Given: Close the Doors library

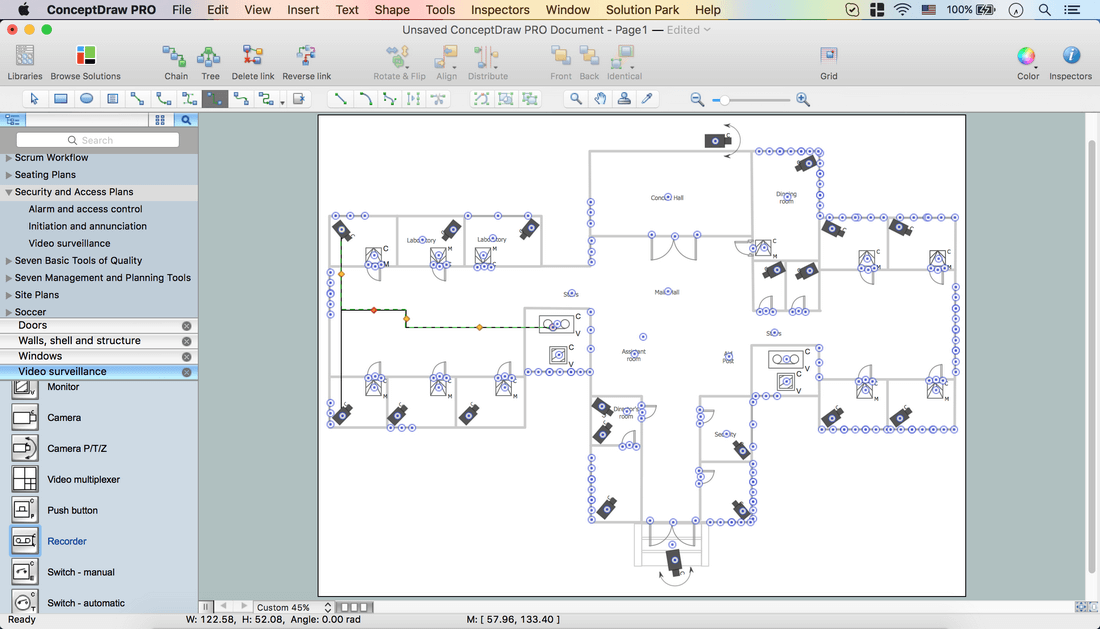Looking at the screenshot, I should [186, 326].
